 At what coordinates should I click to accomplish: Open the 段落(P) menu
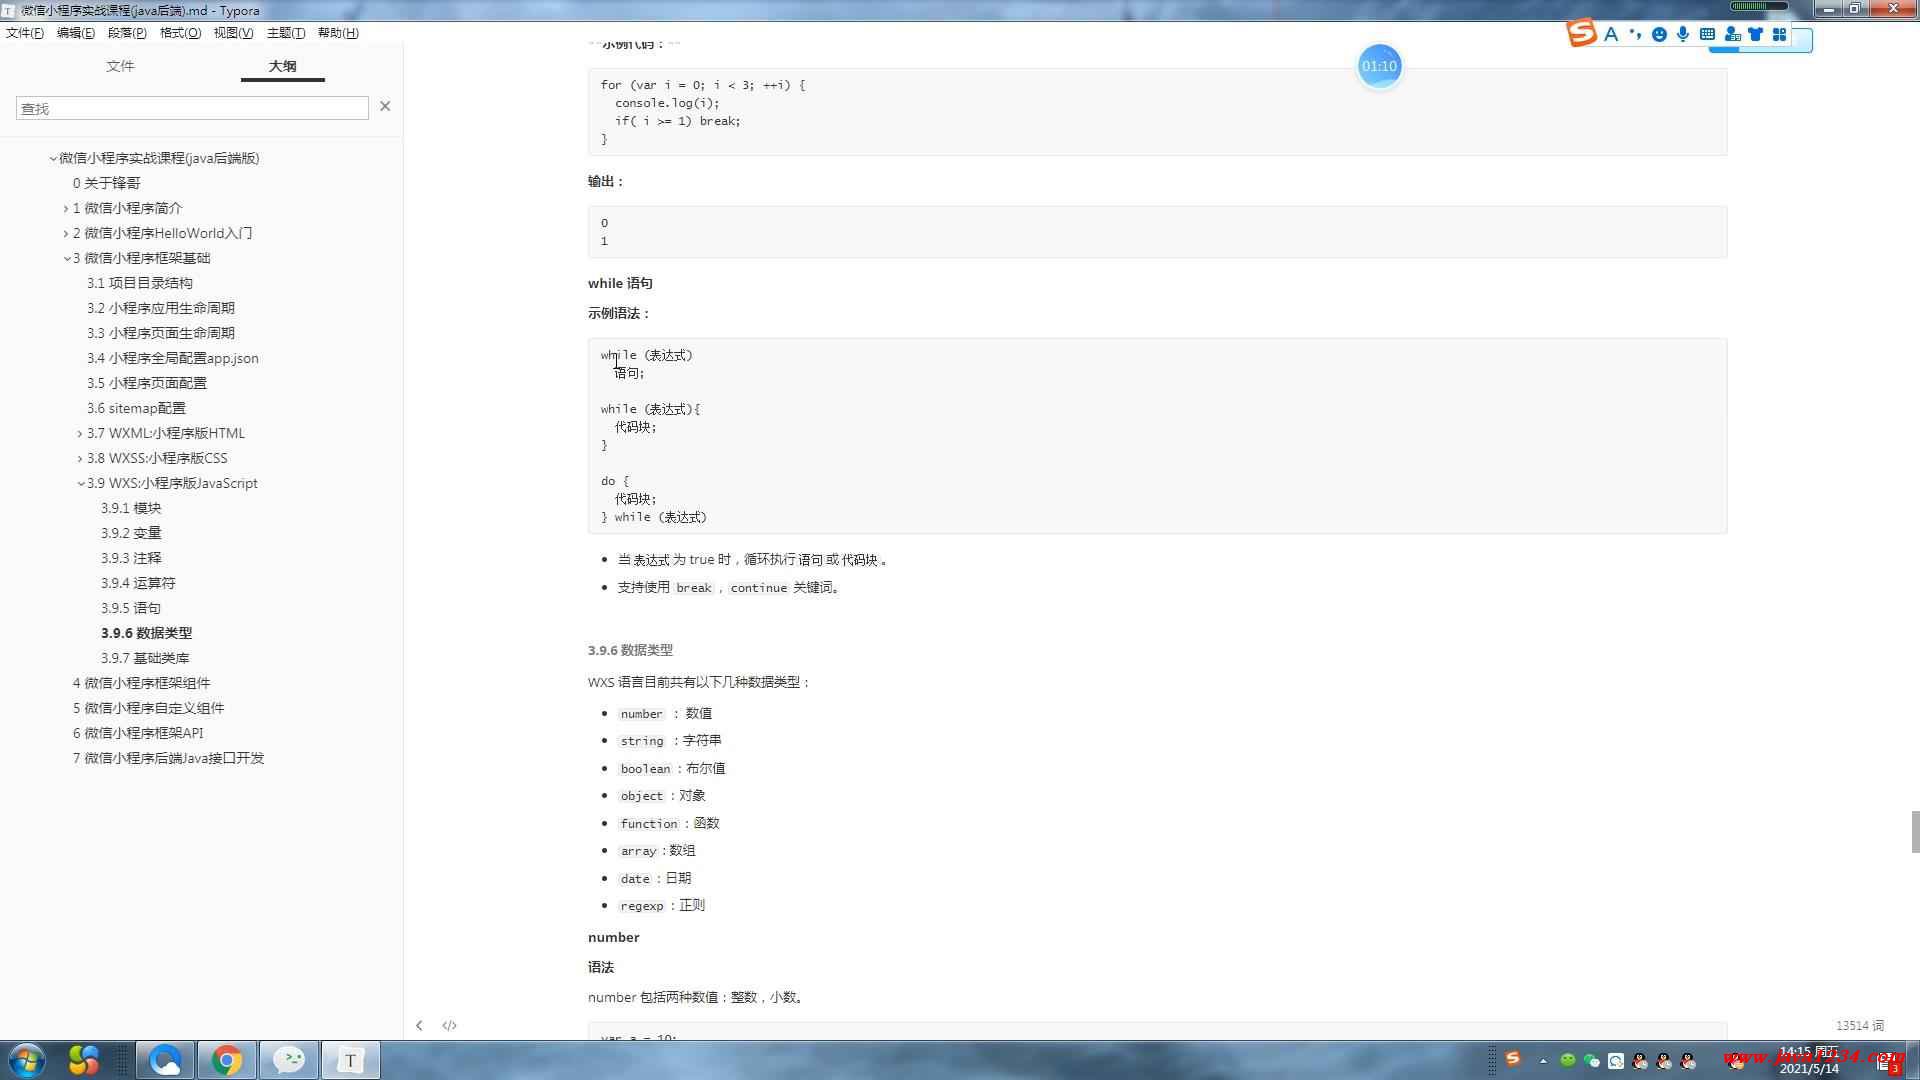[127, 32]
